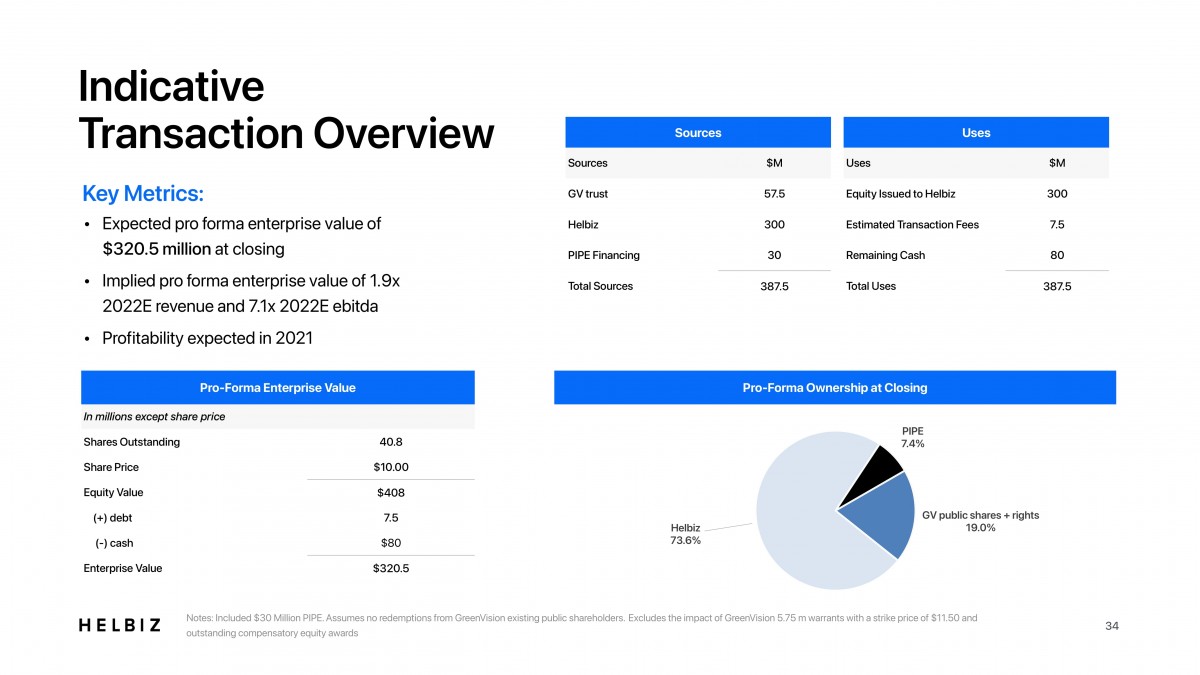Click the Total Sources value 387.5

coord(773,286)
